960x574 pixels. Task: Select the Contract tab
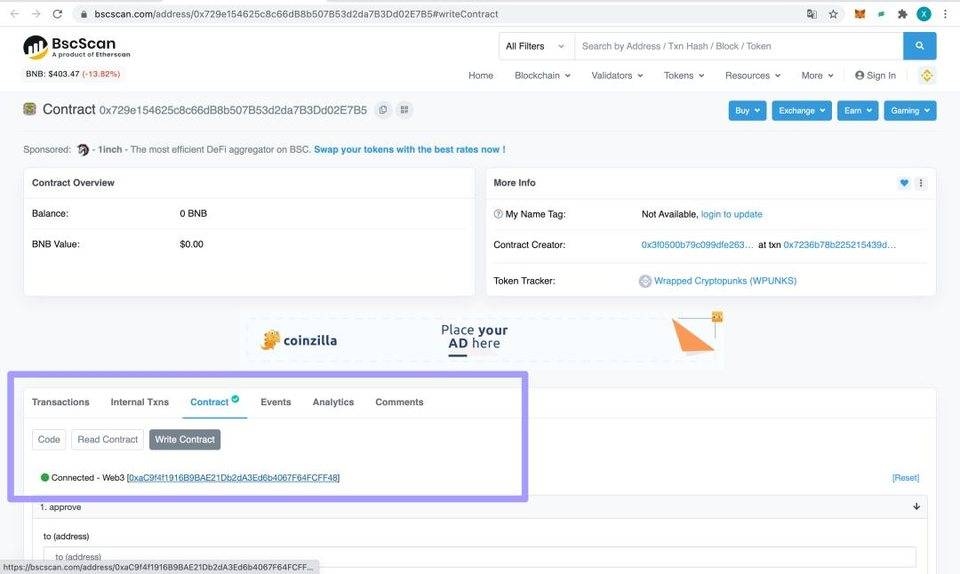pos(214,402)
